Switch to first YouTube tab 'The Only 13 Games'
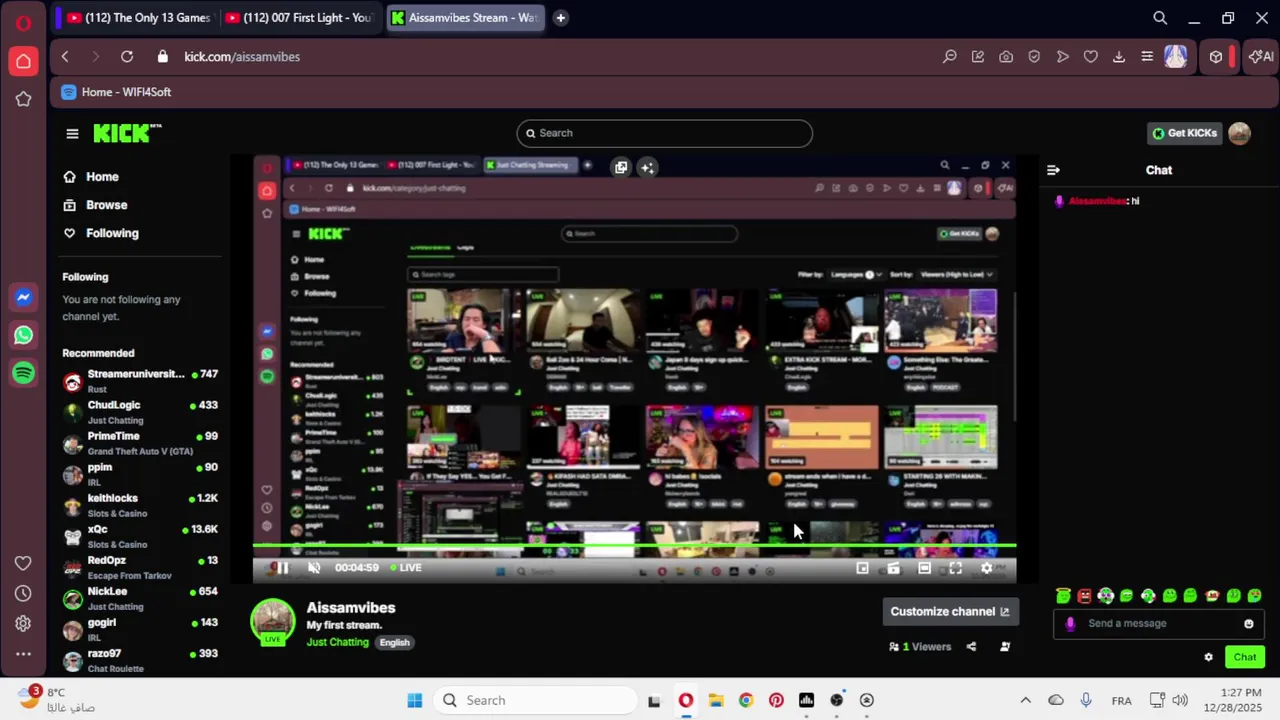 click(136, 18)
